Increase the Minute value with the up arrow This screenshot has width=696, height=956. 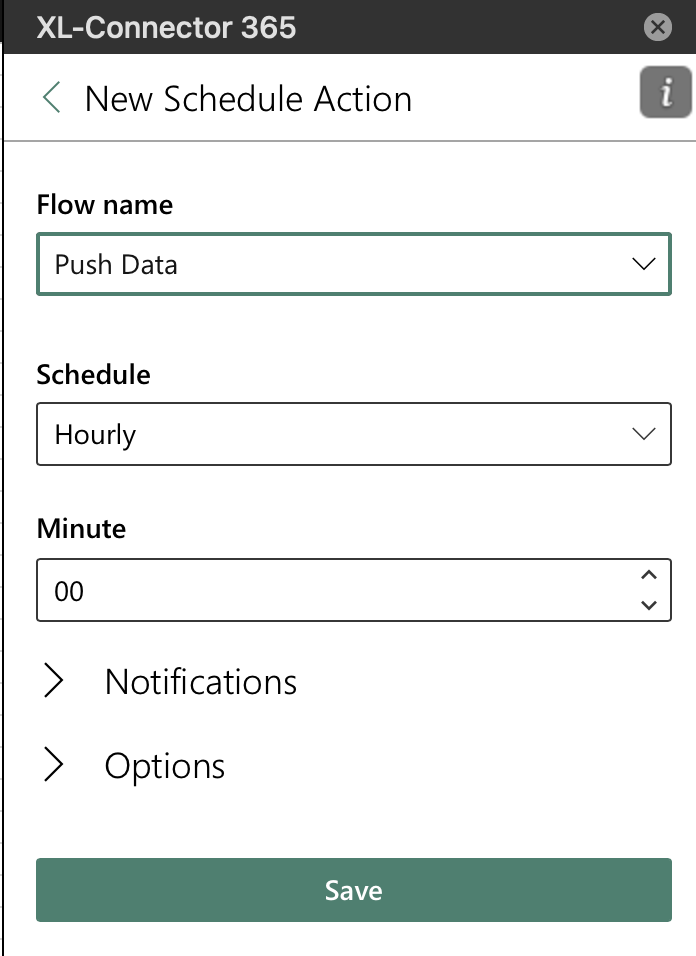tap(649, 575)
